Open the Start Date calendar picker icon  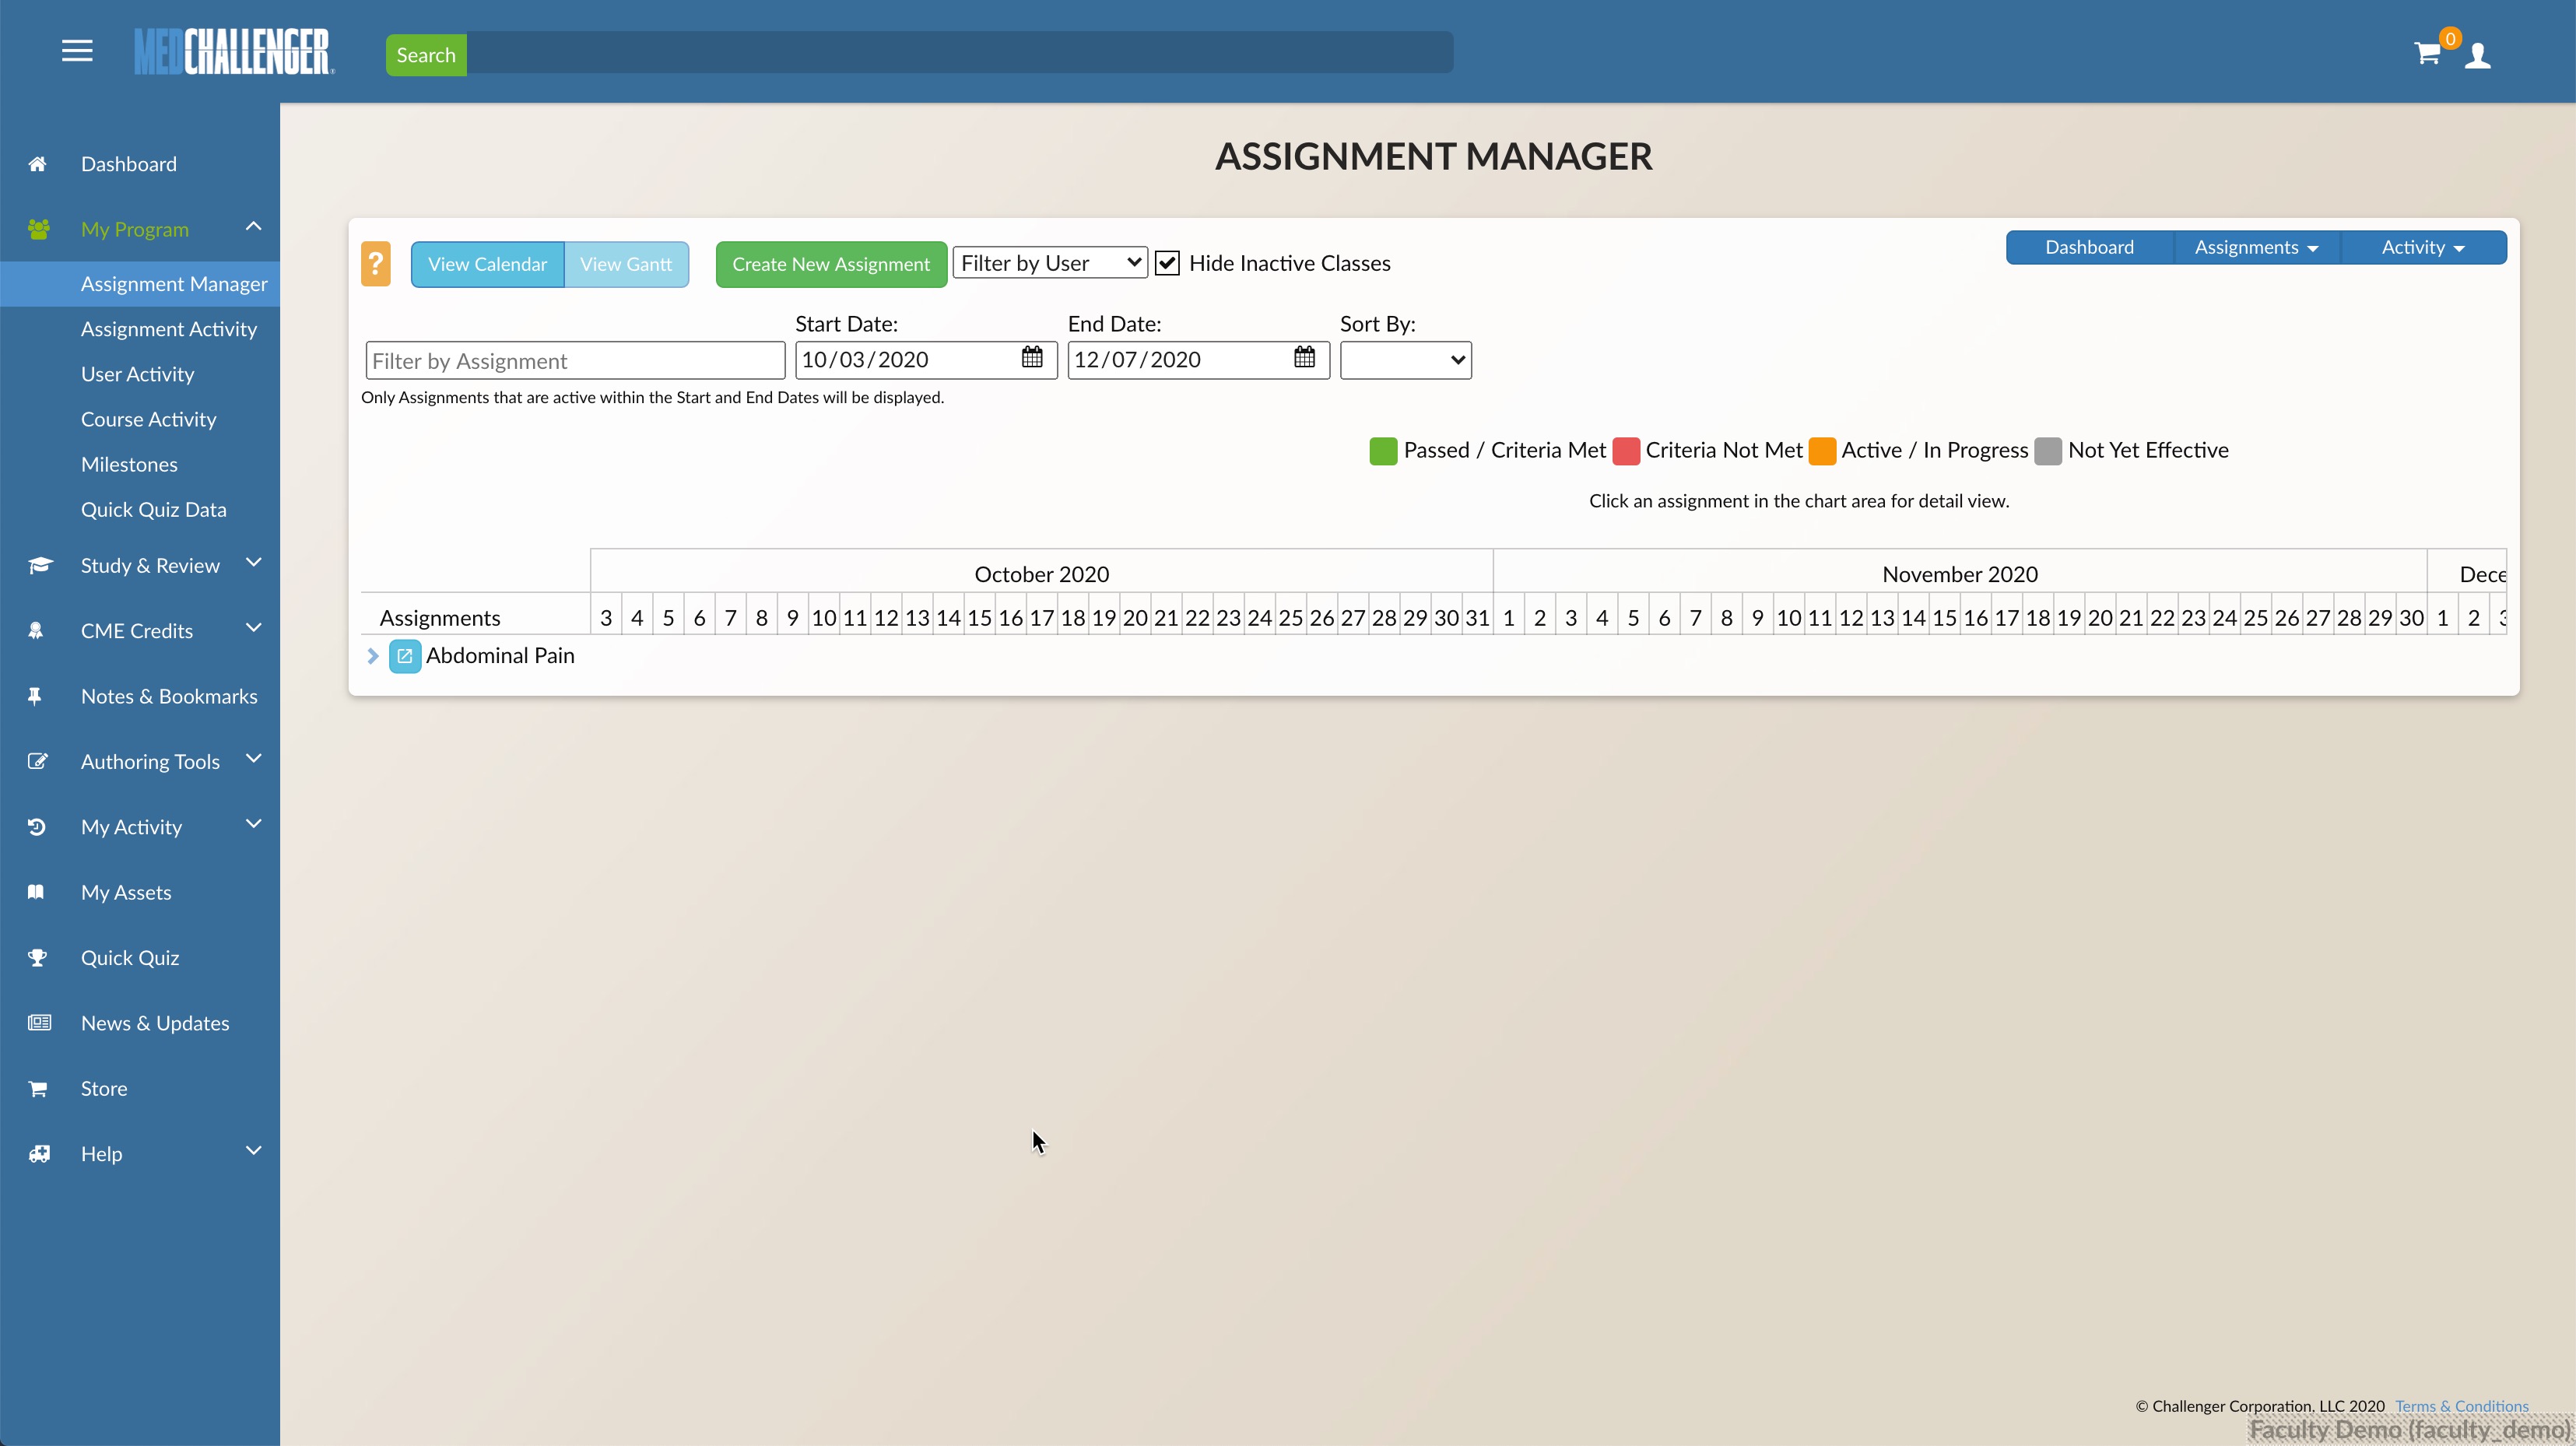(1032, 357)
